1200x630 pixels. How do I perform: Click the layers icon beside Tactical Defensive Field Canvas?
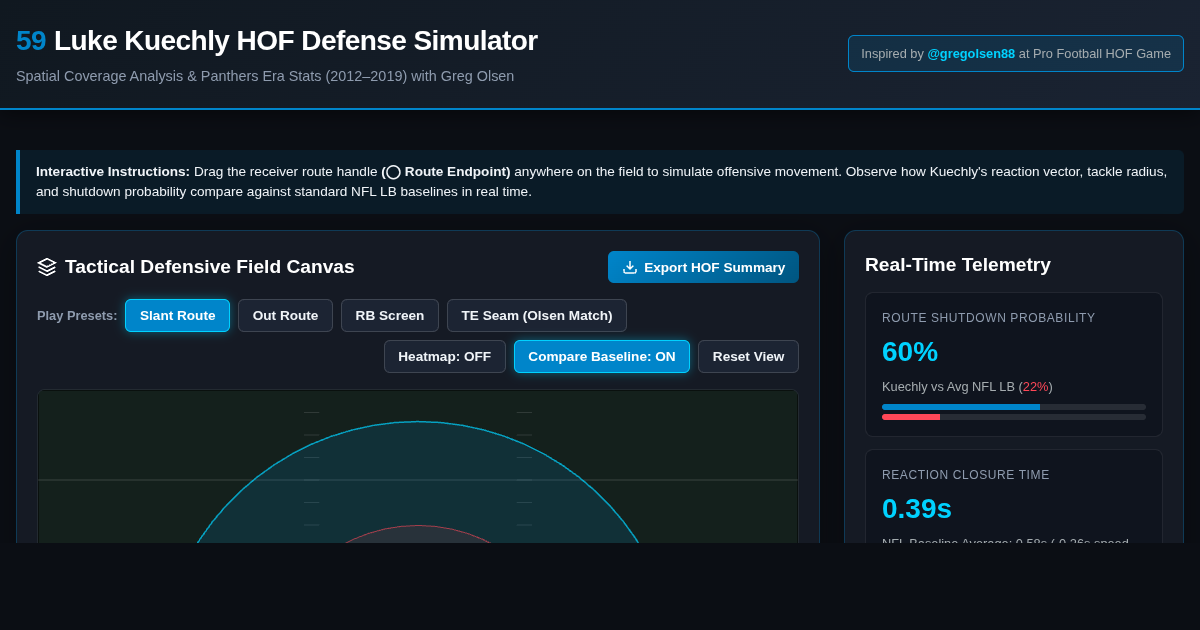point(47,267)
